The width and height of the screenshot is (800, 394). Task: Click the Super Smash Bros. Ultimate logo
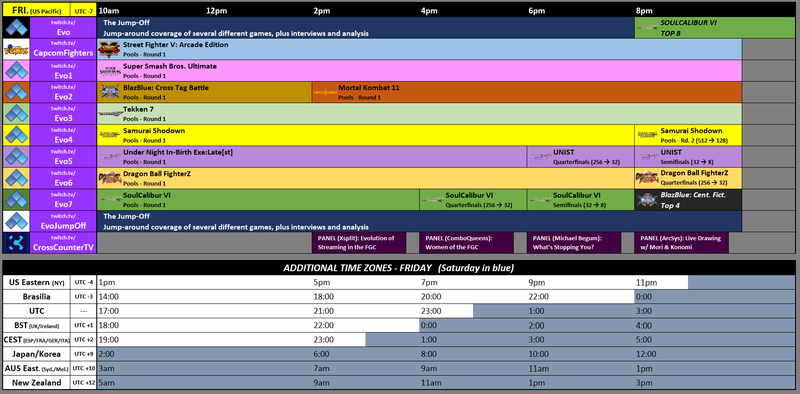click(109, 71)
